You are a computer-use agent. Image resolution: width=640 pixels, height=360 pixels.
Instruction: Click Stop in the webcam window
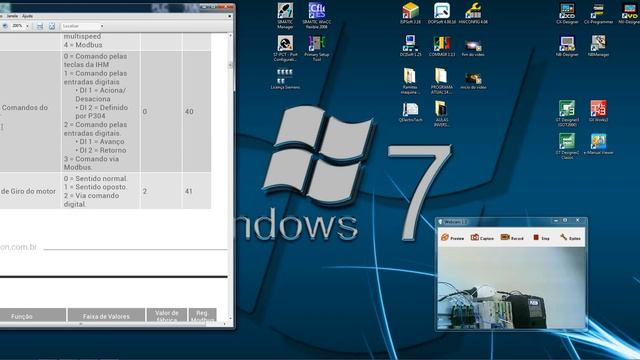[x=541, y=238]
